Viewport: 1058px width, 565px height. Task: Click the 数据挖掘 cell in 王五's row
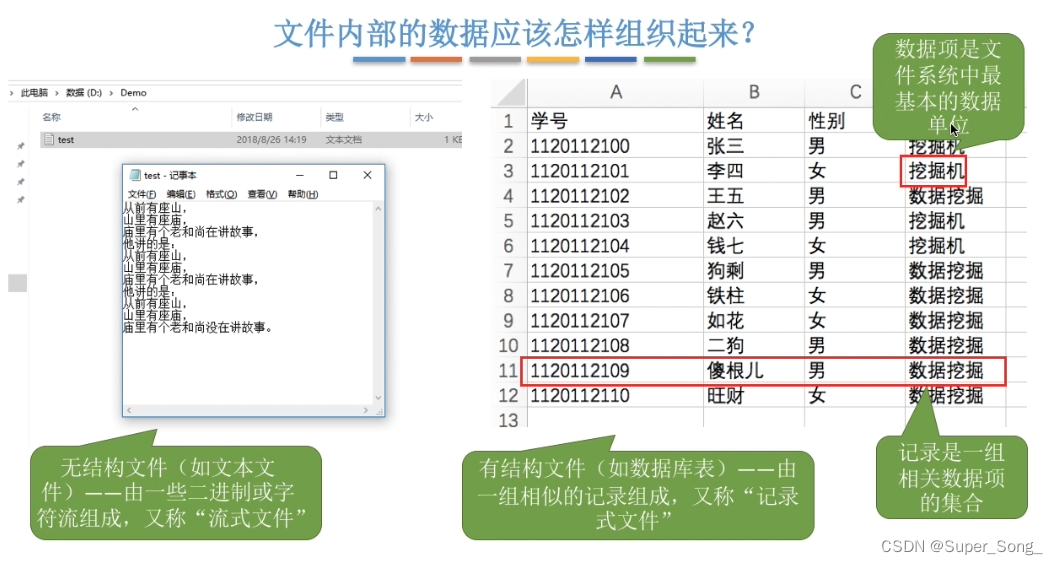click(955, 196)
